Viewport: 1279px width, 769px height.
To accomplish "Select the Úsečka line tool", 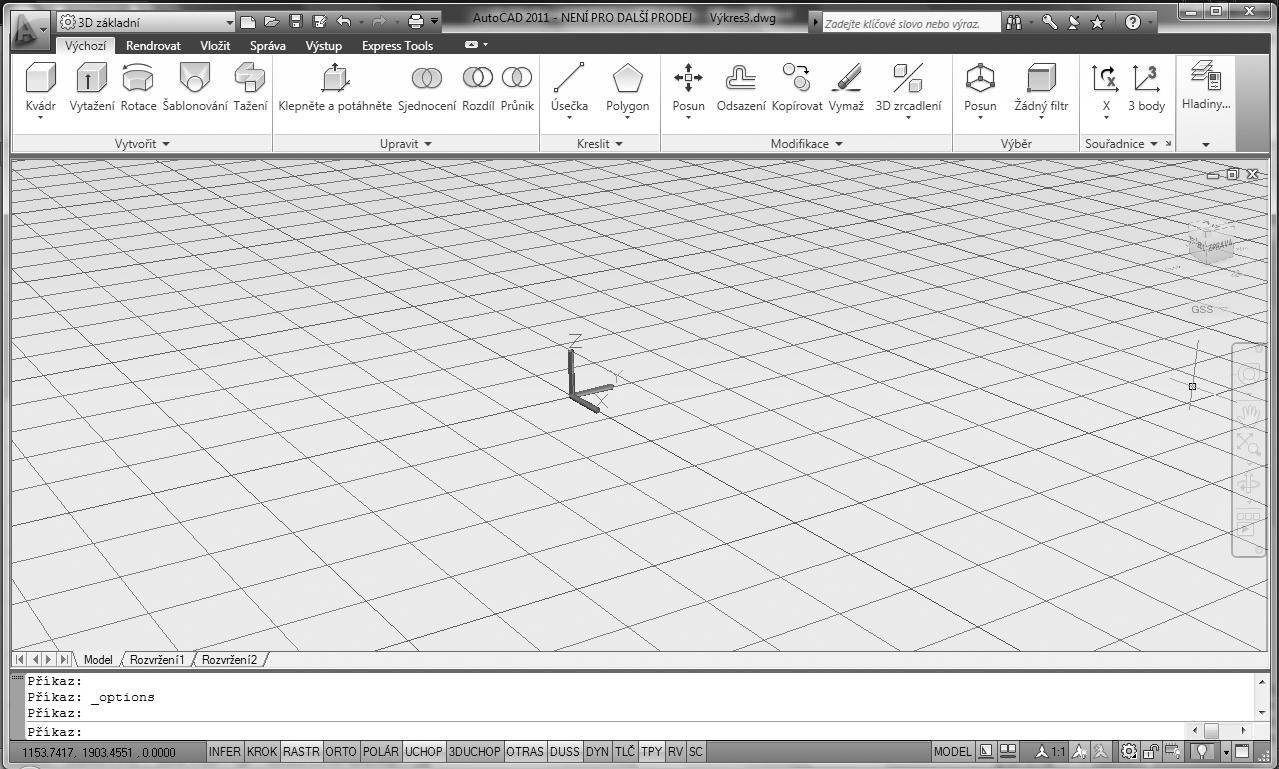I will point(569,88).
